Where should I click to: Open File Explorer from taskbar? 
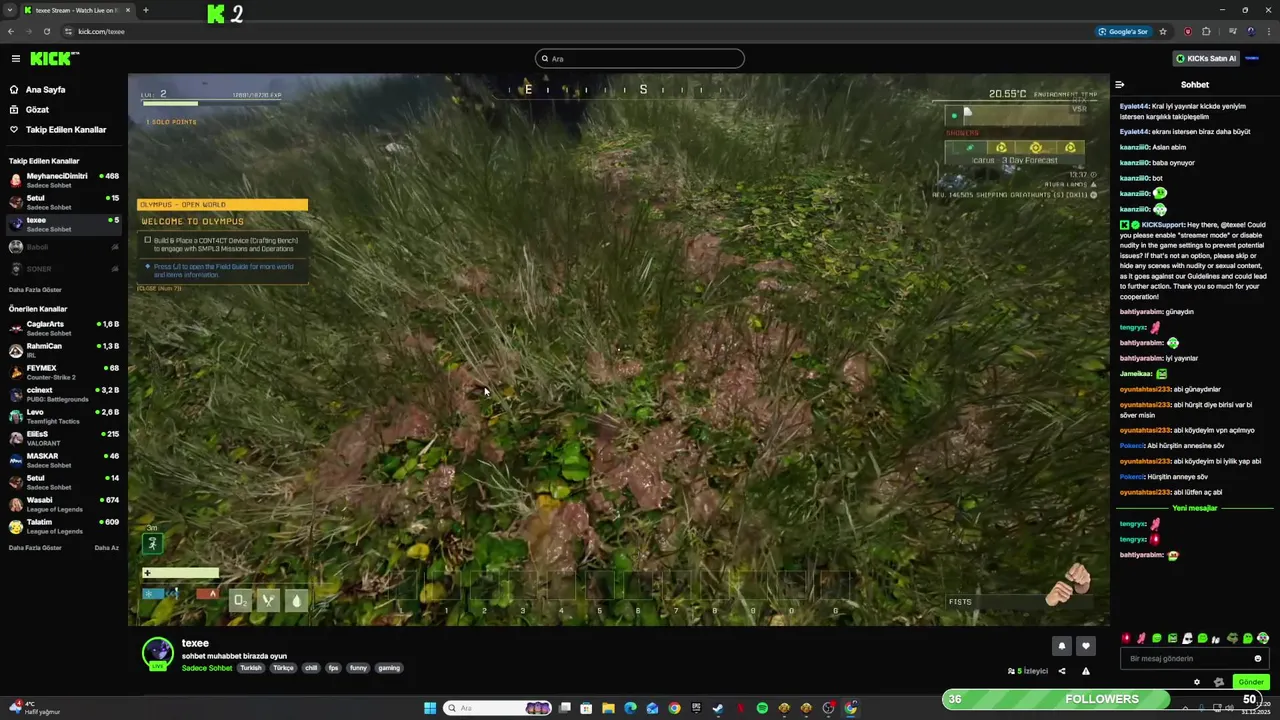point(608,708)
